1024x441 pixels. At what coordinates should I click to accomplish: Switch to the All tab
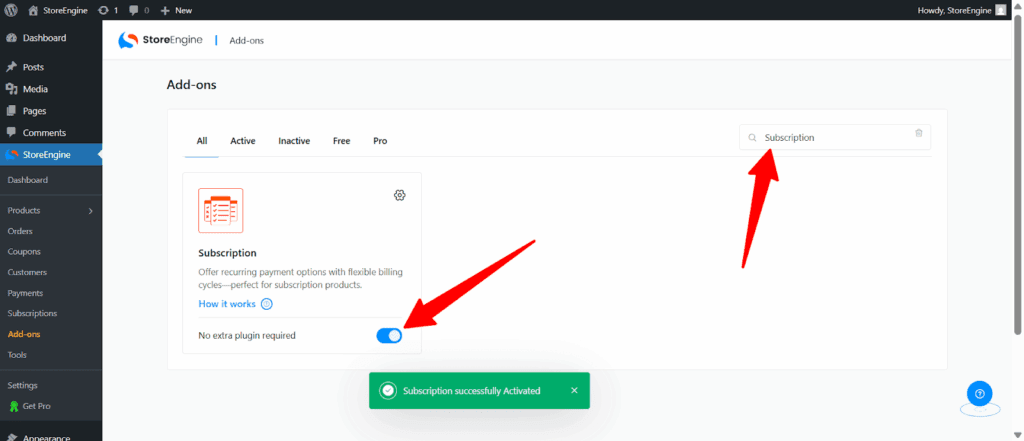(202, 140)
